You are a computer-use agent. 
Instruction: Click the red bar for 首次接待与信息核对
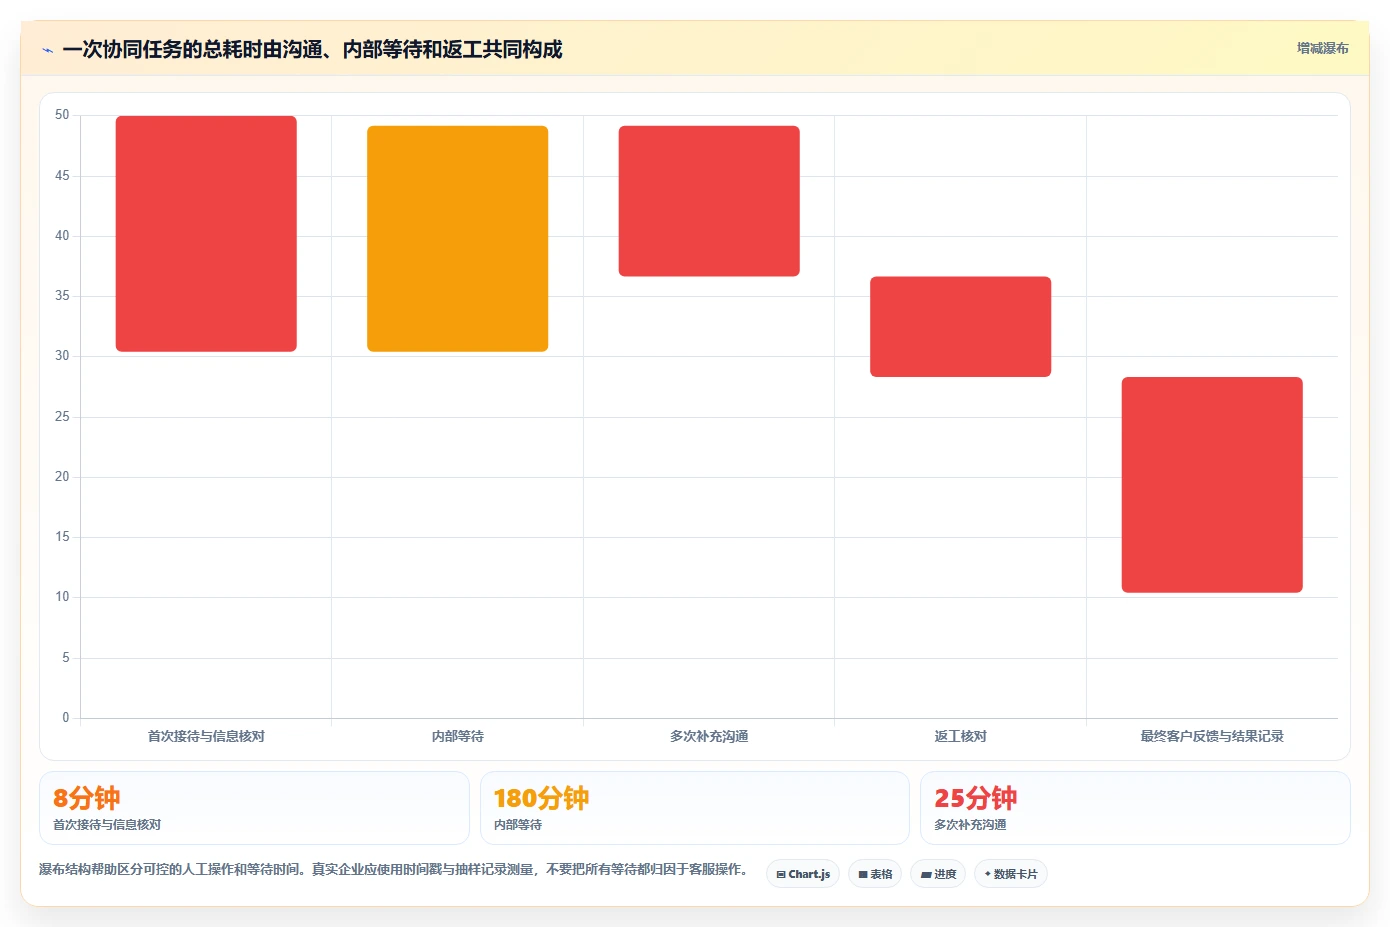pyautogui.click(x=206, y=234)
